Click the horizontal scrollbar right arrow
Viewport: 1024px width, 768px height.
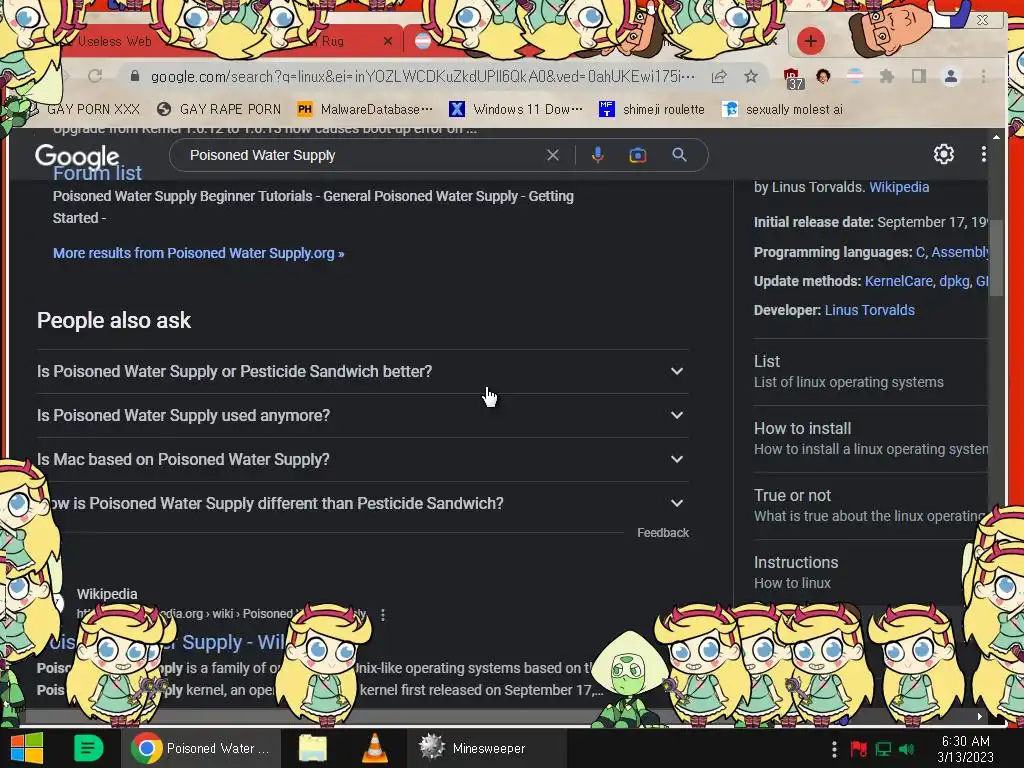(980, 716)
